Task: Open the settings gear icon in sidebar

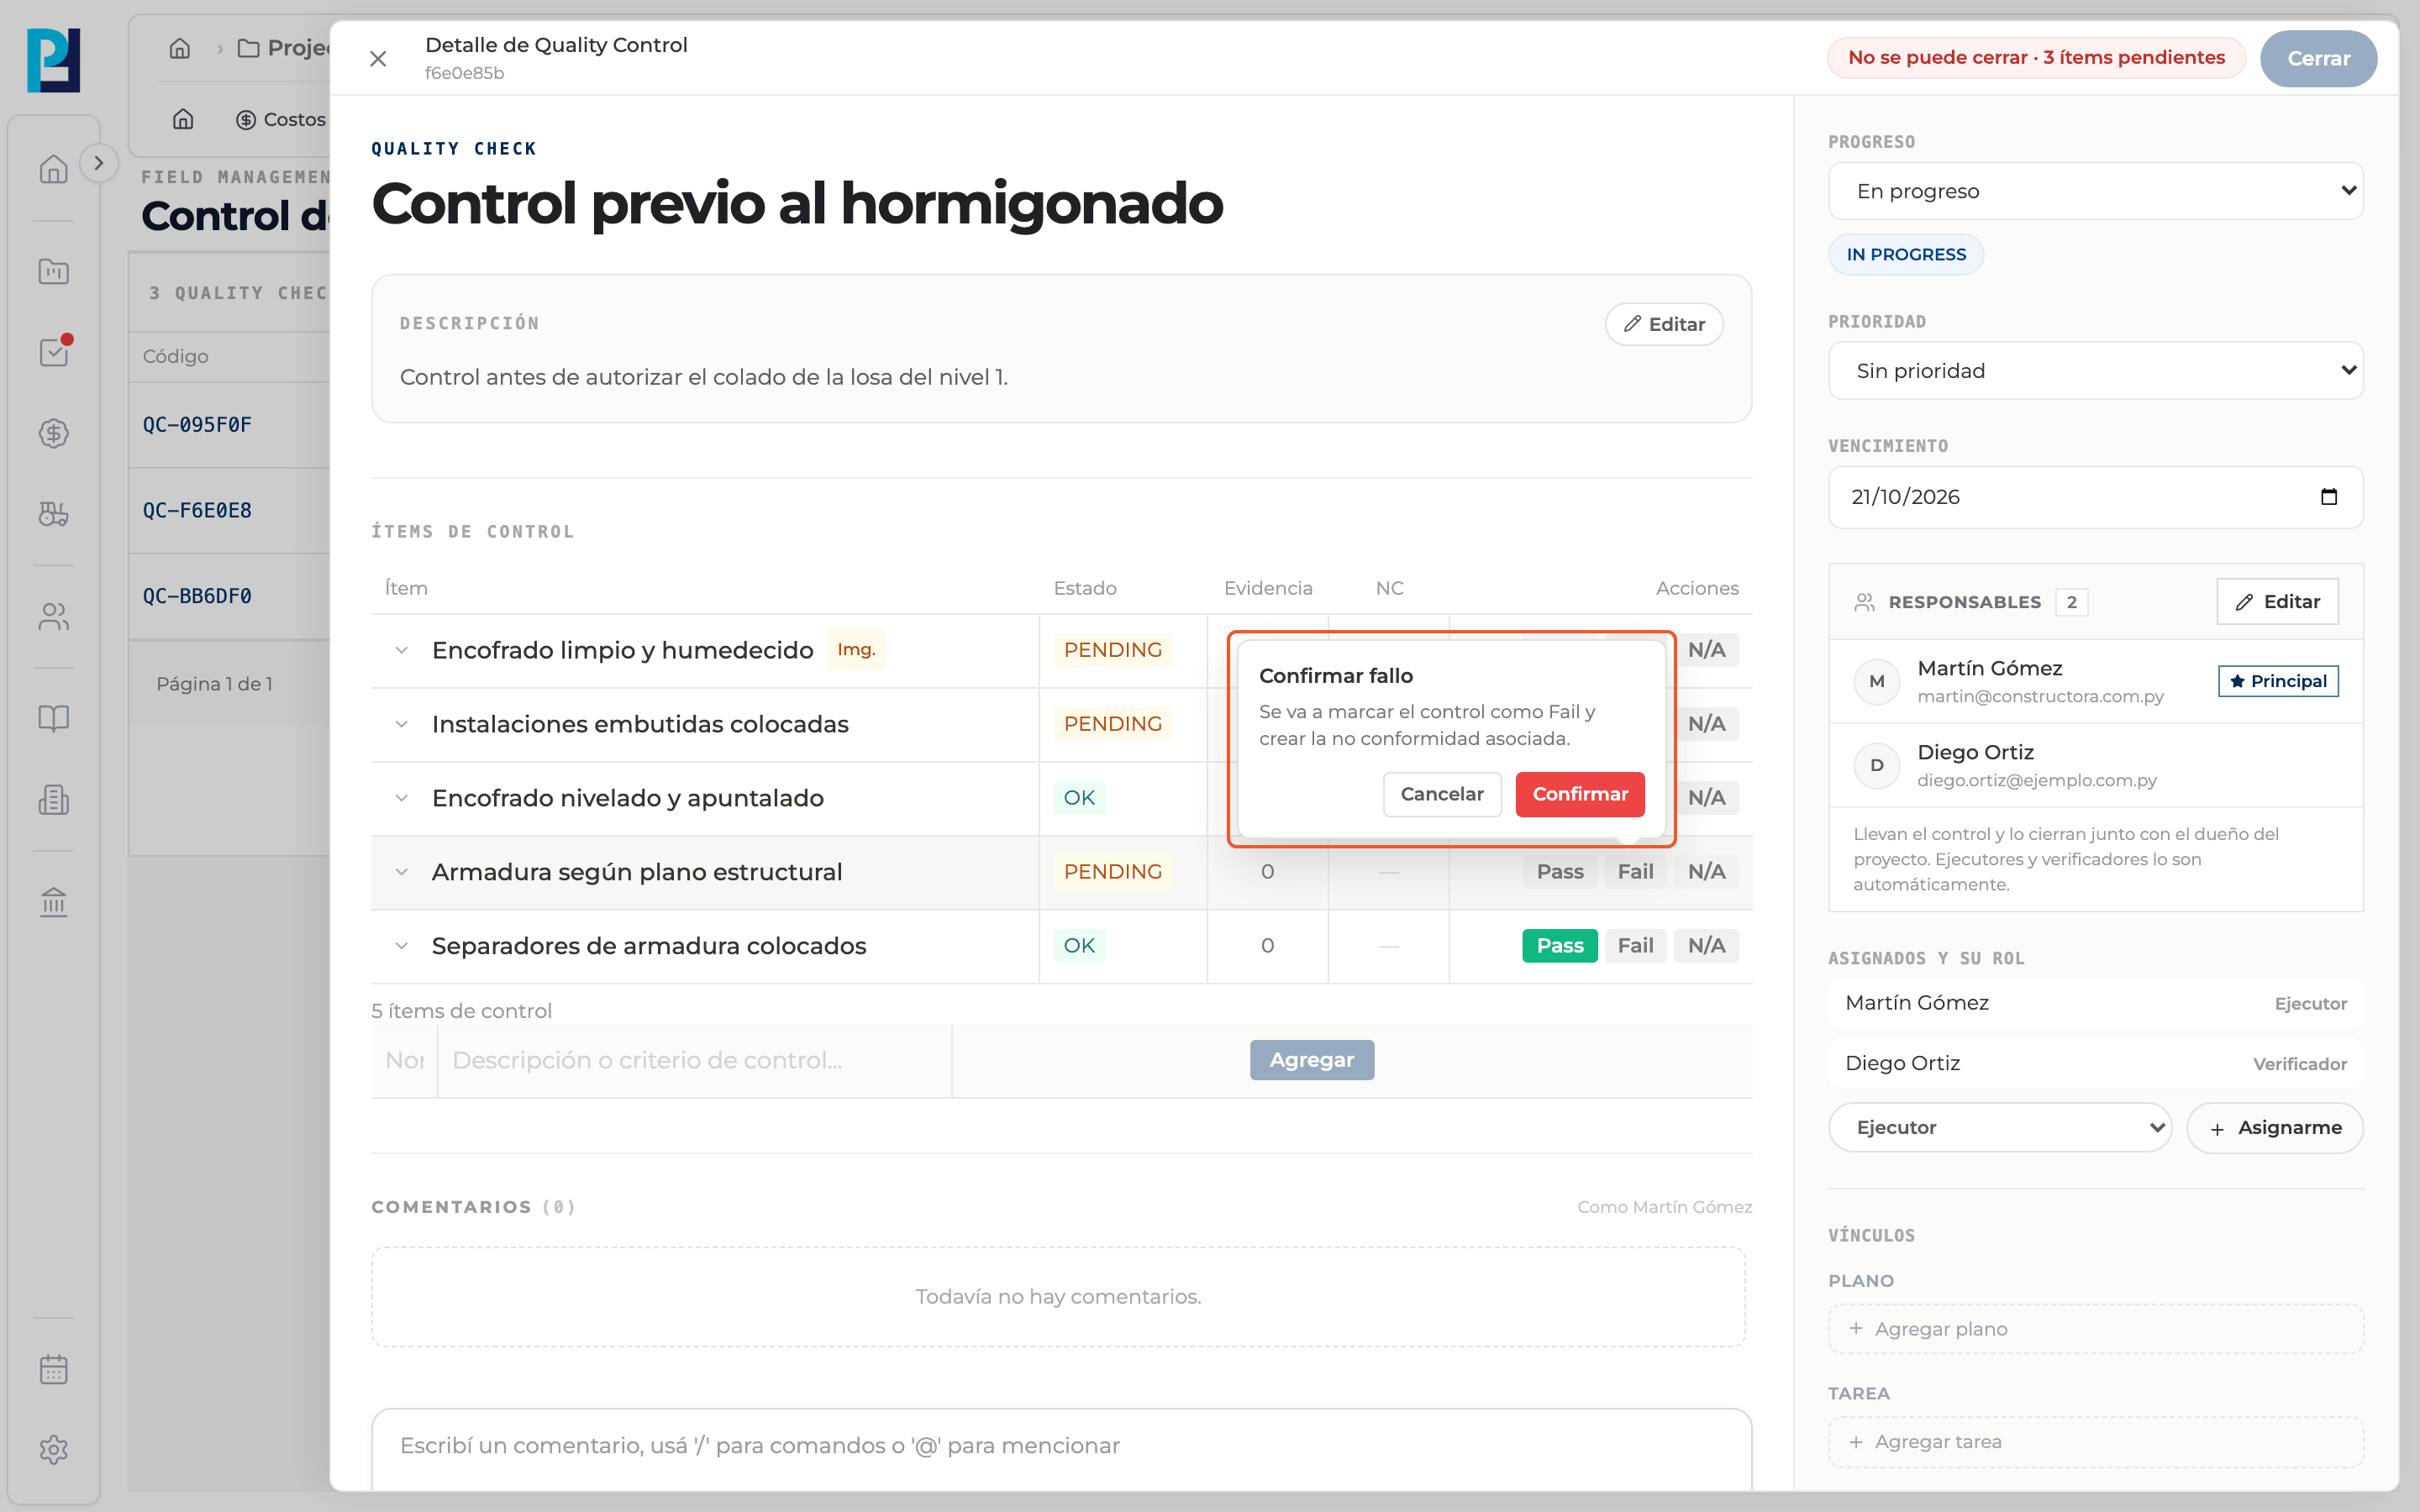Action: click(54, 1449)
